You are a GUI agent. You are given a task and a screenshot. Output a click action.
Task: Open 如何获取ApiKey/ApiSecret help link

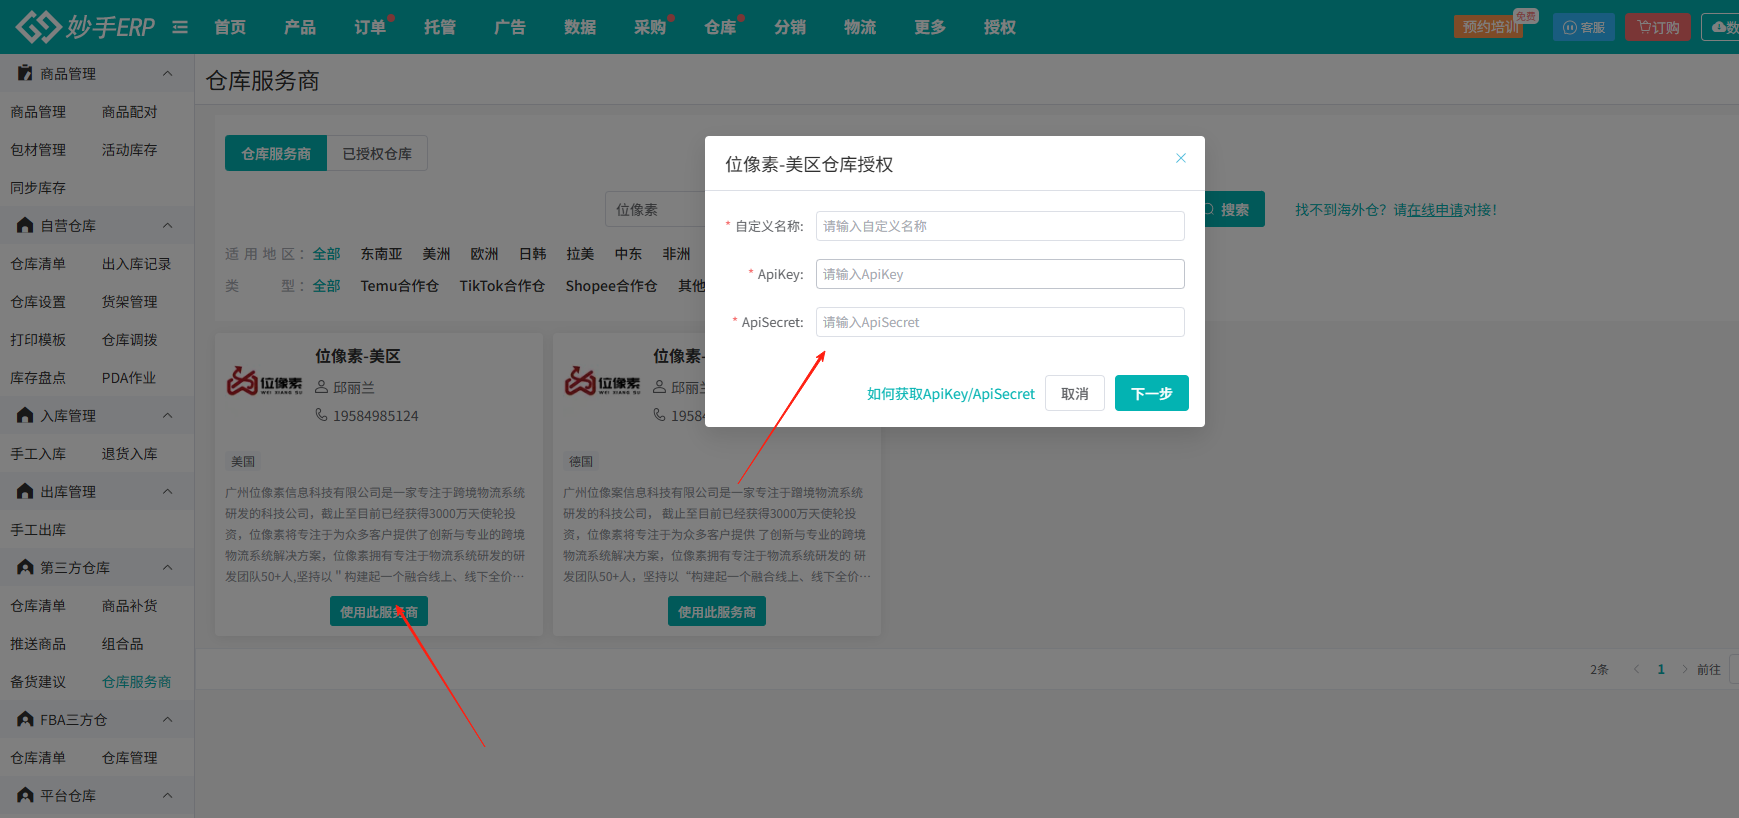(951, 394)
